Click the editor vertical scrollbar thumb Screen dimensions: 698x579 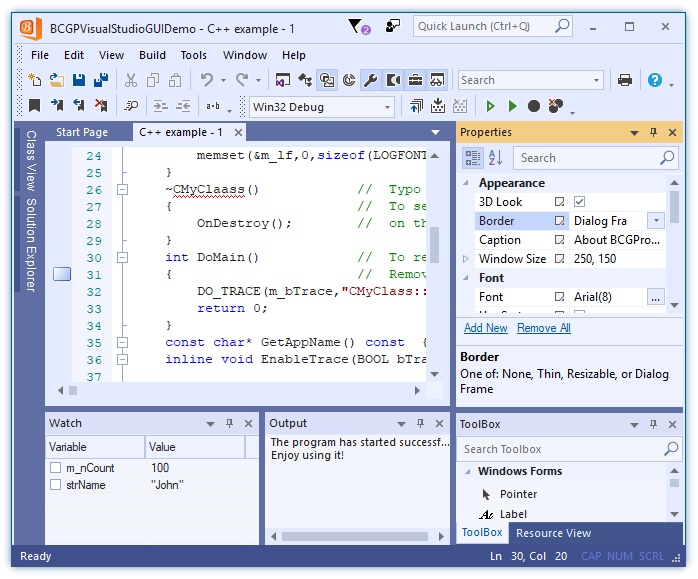point(434,245)
